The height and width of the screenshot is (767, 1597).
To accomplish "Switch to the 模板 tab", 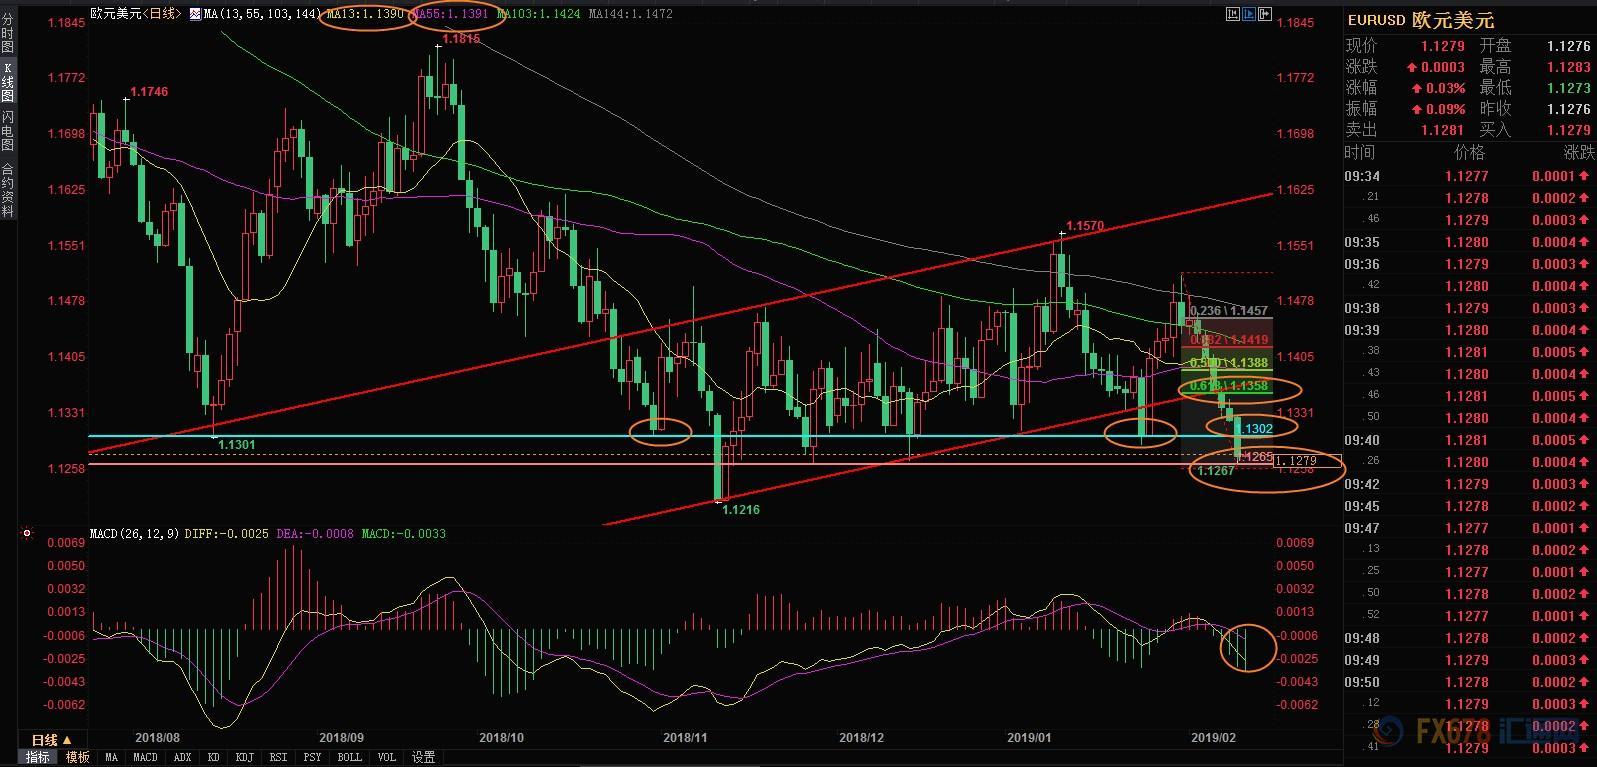I will tap(78, 757).
